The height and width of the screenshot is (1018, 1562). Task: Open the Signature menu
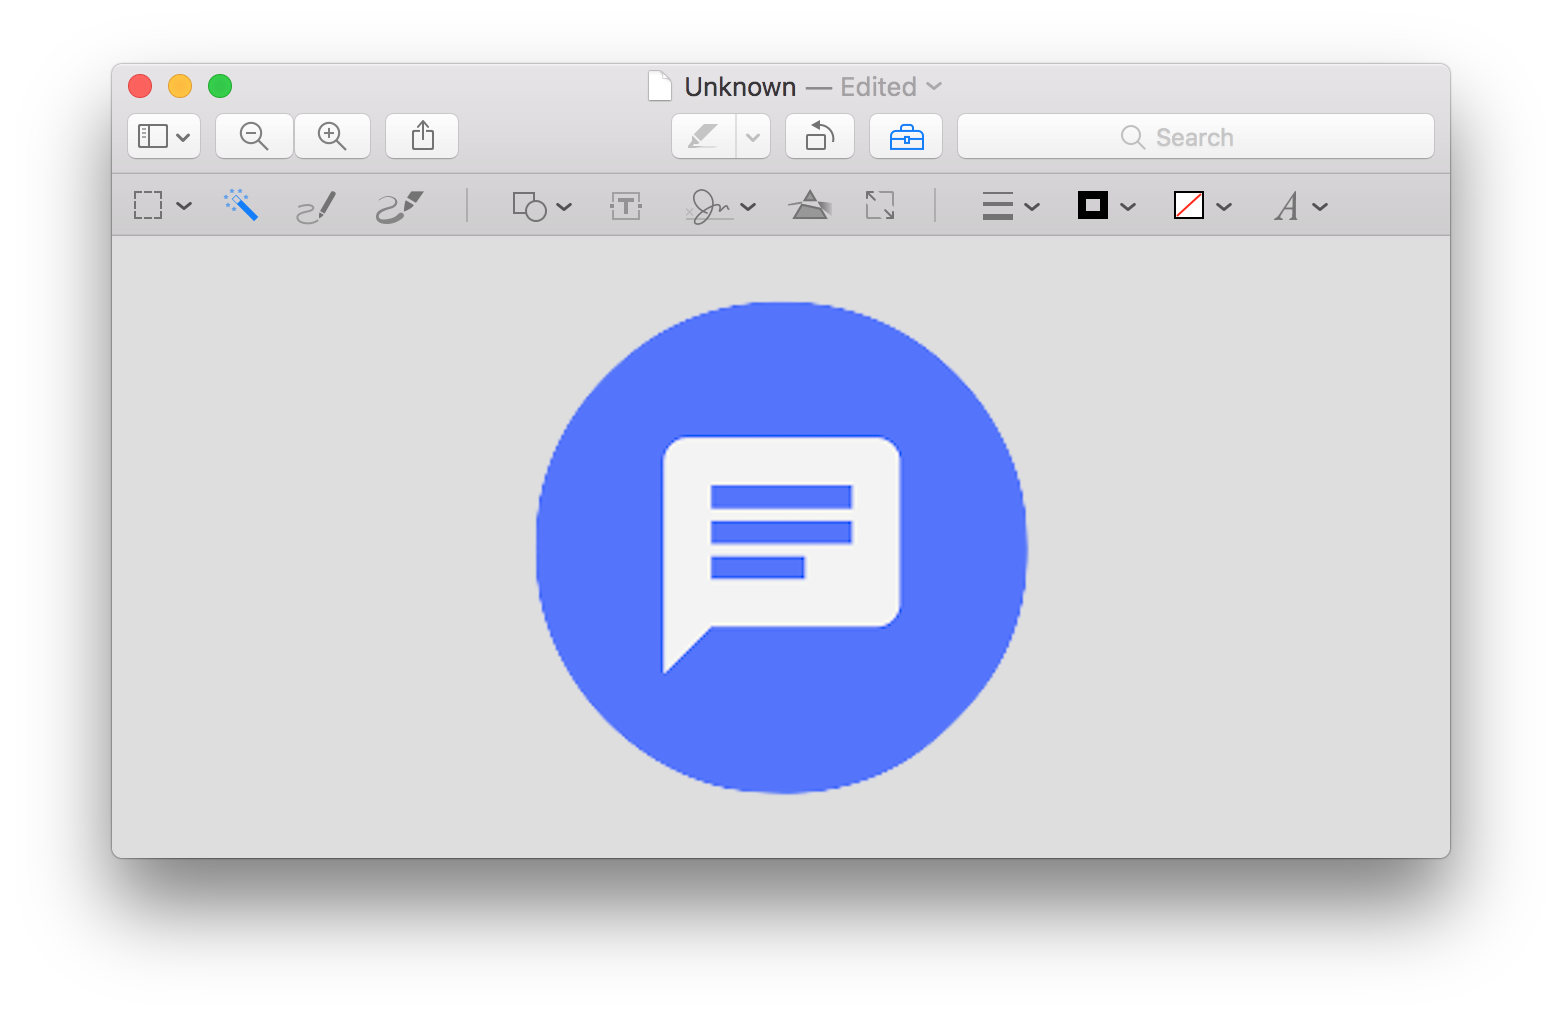pos(721,206)
